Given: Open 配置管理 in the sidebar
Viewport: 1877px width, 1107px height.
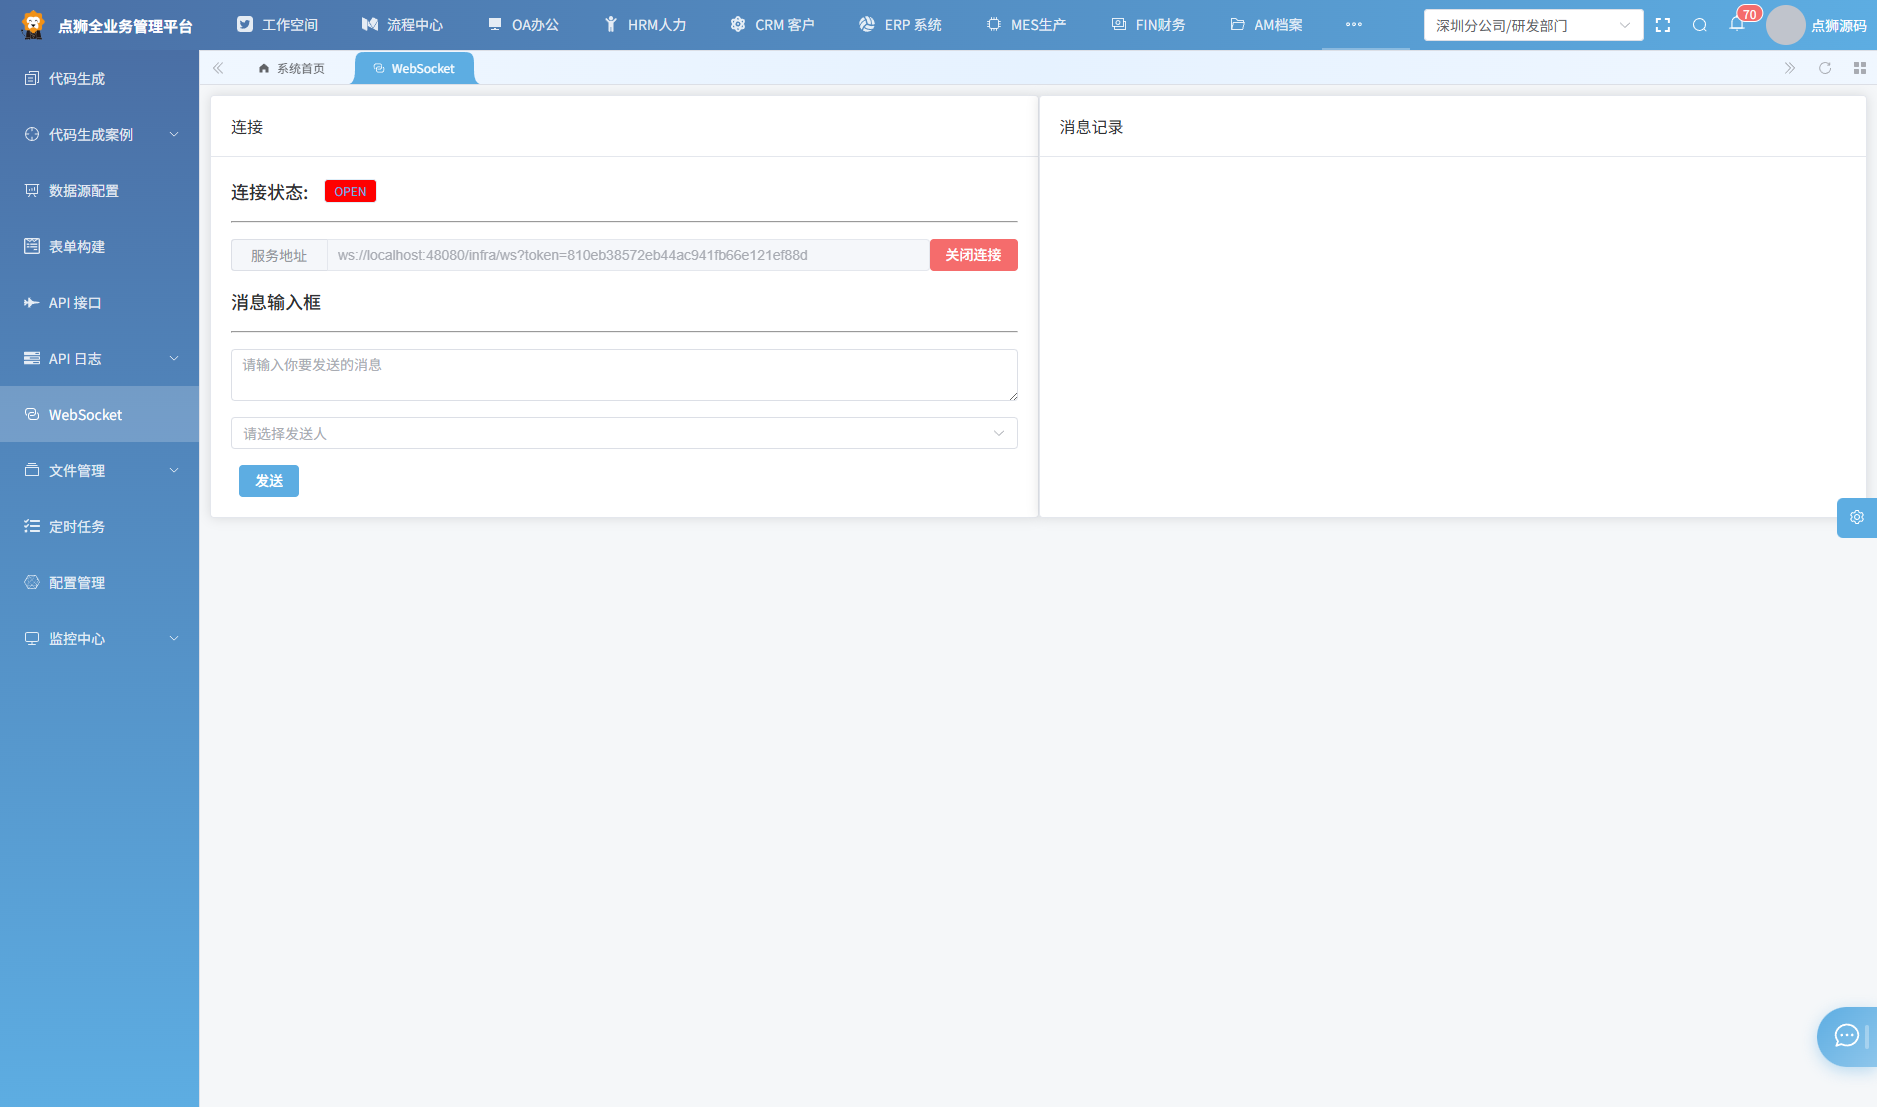Looking at the screenshot, I should tap(99, 582).
